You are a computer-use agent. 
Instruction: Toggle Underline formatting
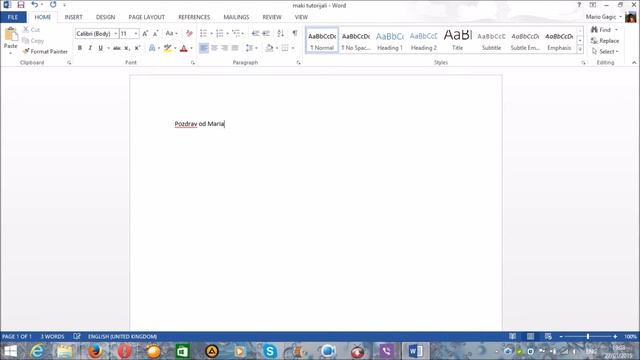tap(100, 48)
